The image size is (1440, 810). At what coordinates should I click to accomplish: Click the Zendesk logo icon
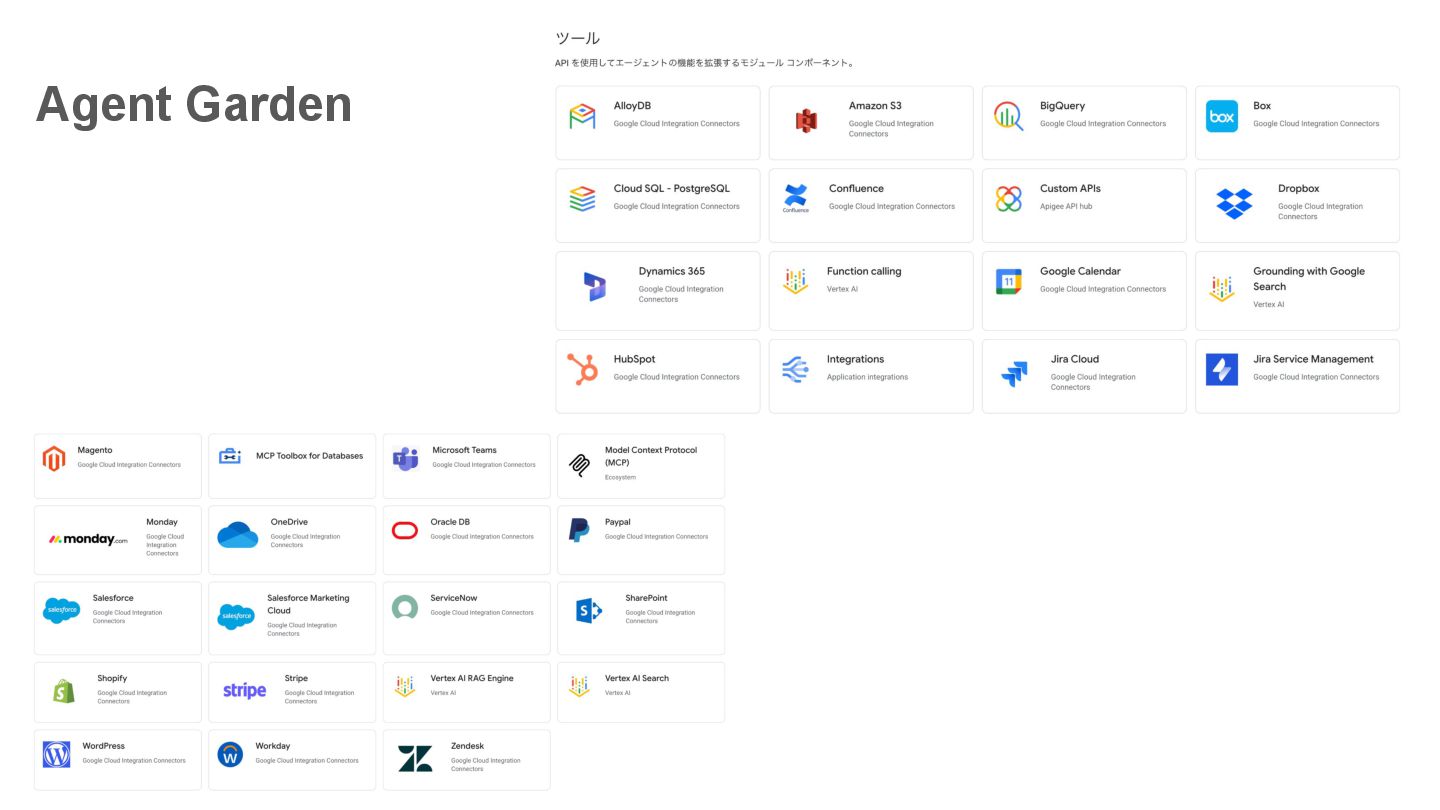415,759
